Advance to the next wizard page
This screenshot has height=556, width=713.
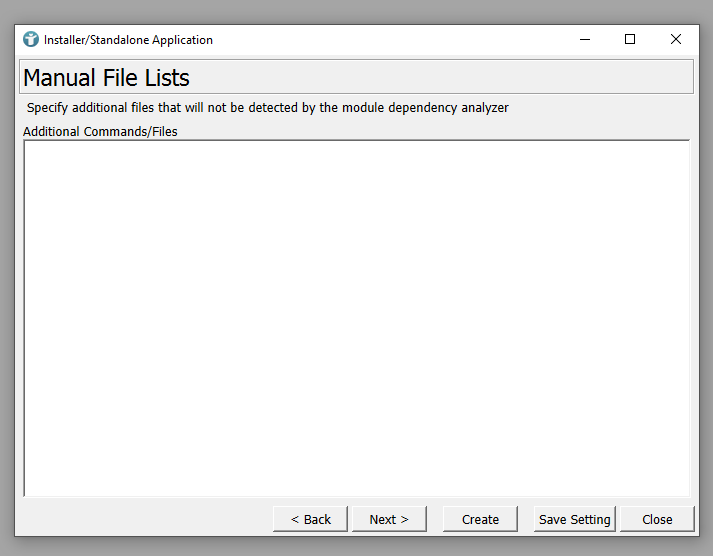(x=389, y=519)
